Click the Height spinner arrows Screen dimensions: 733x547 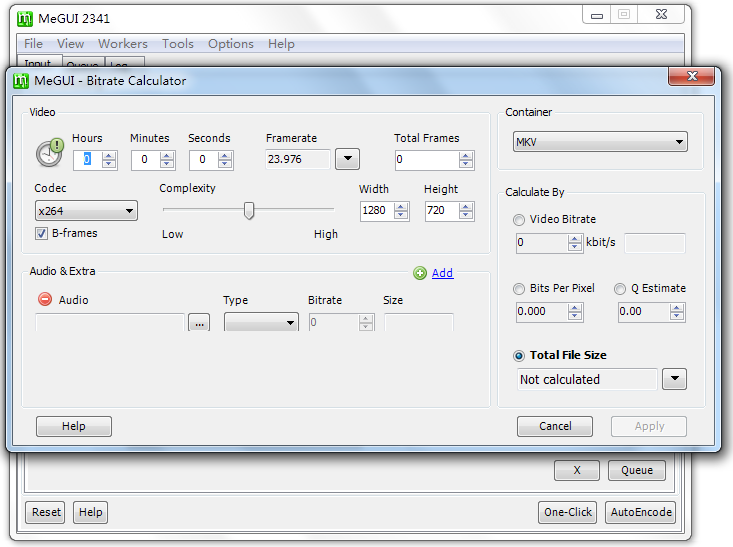coord(466,210)
